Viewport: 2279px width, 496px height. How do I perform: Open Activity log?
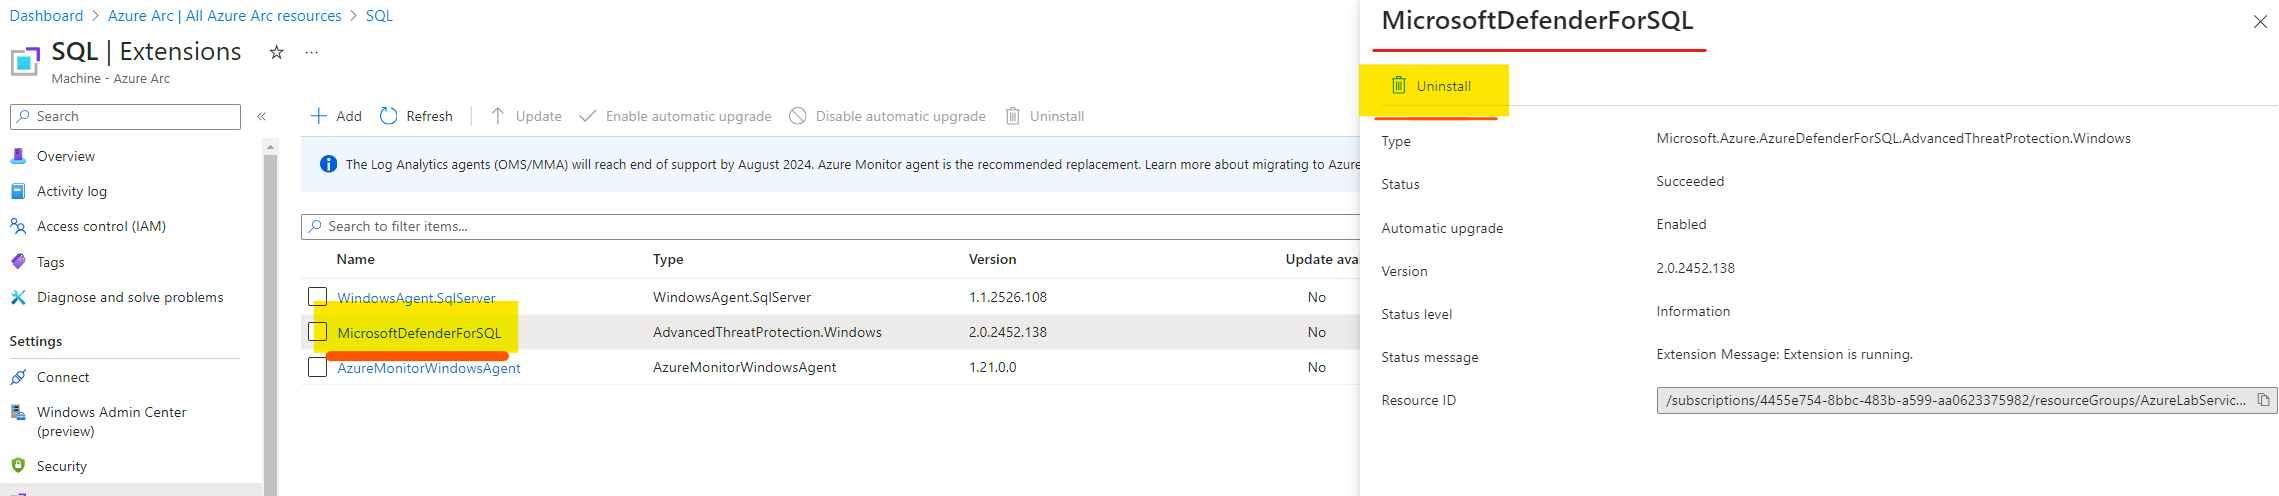[x=72, y=191]
